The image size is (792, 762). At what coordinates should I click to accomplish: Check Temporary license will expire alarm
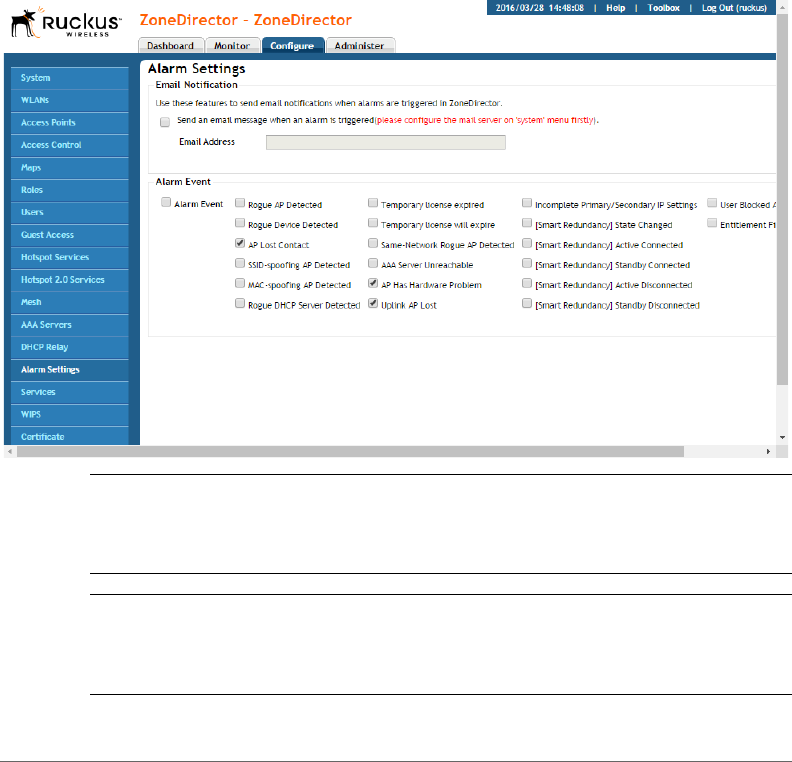(x=373, y=223)
